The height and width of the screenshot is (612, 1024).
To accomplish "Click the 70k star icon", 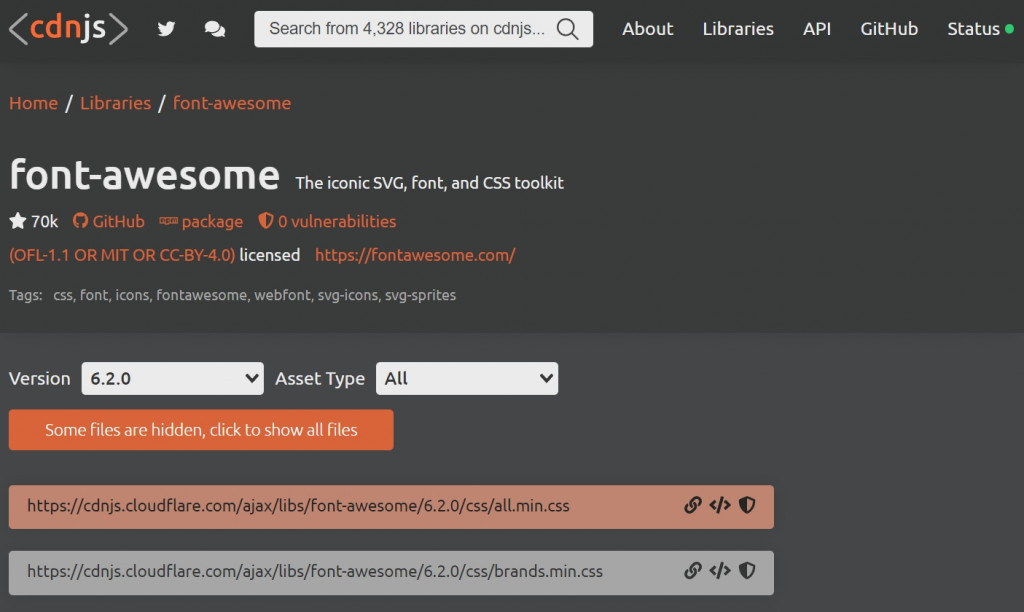I will pyautogui.click(x=18, y=221).
